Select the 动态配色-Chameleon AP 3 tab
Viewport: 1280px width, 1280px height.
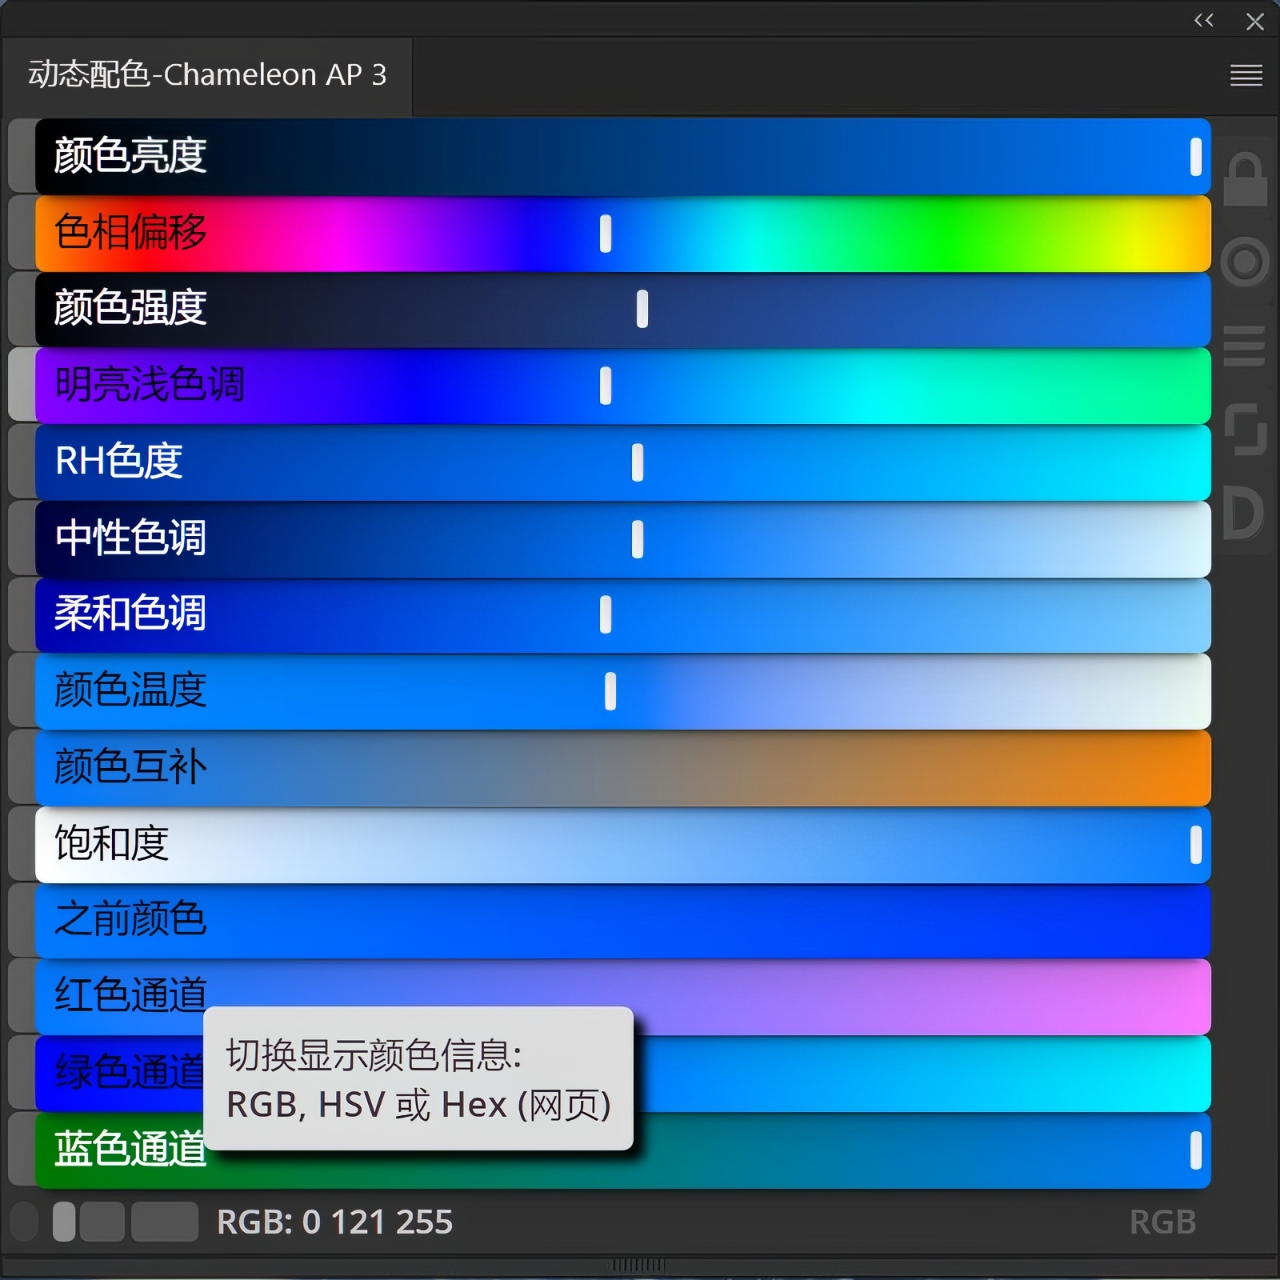[x=207, y=75]
